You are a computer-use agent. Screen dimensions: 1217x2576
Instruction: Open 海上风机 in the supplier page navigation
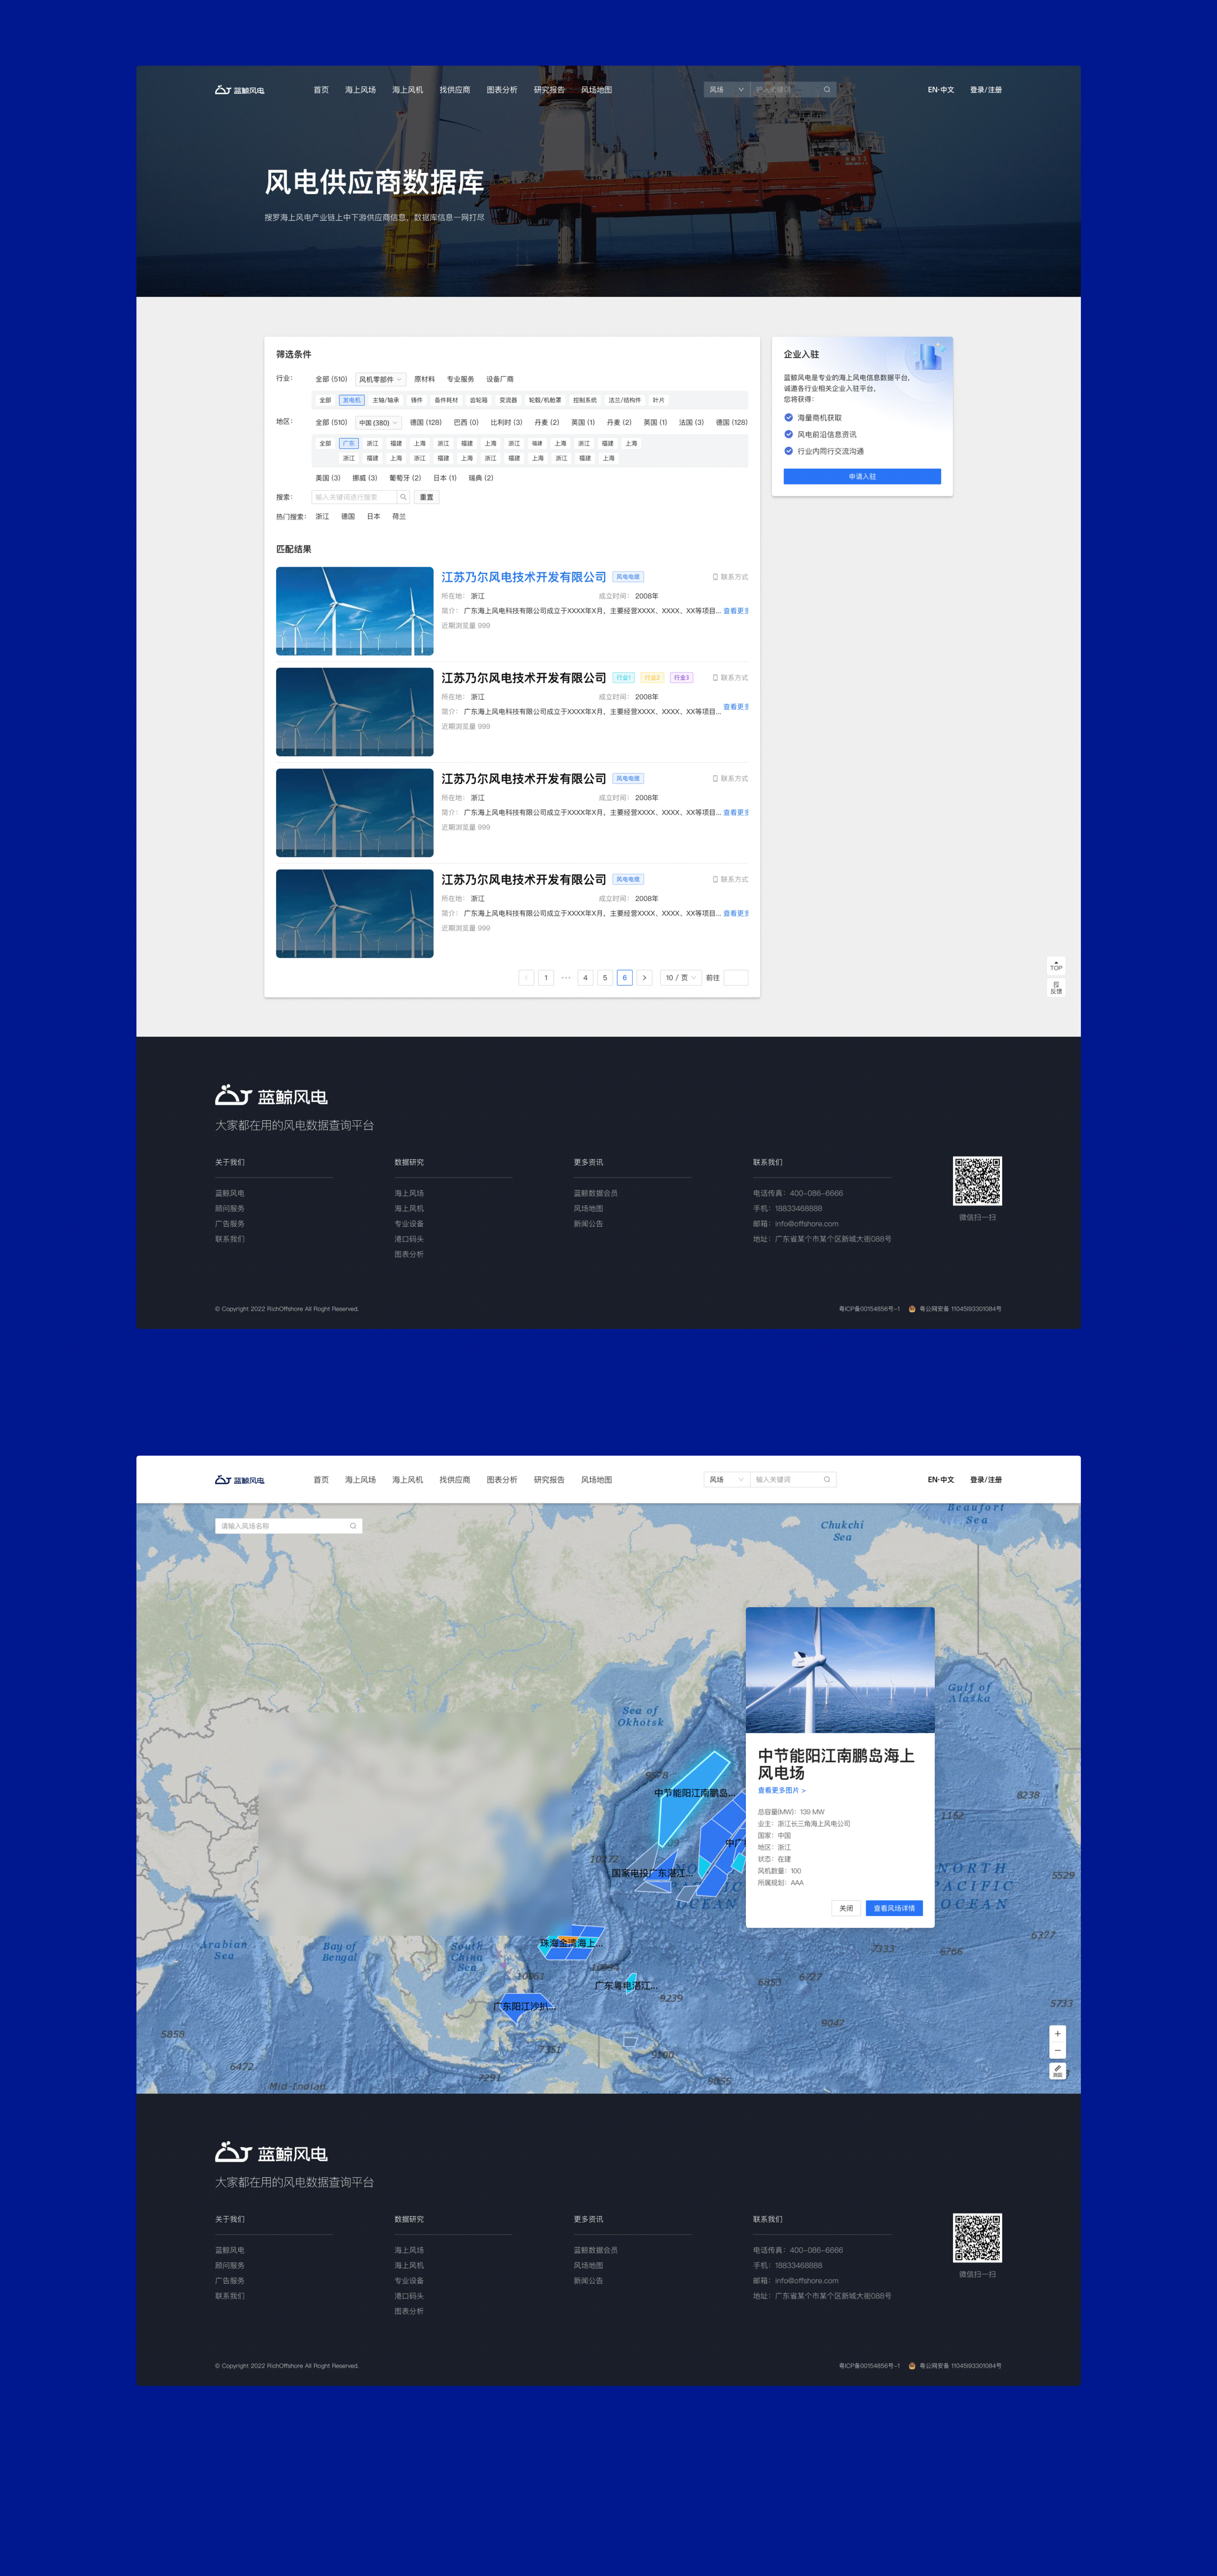407,90
